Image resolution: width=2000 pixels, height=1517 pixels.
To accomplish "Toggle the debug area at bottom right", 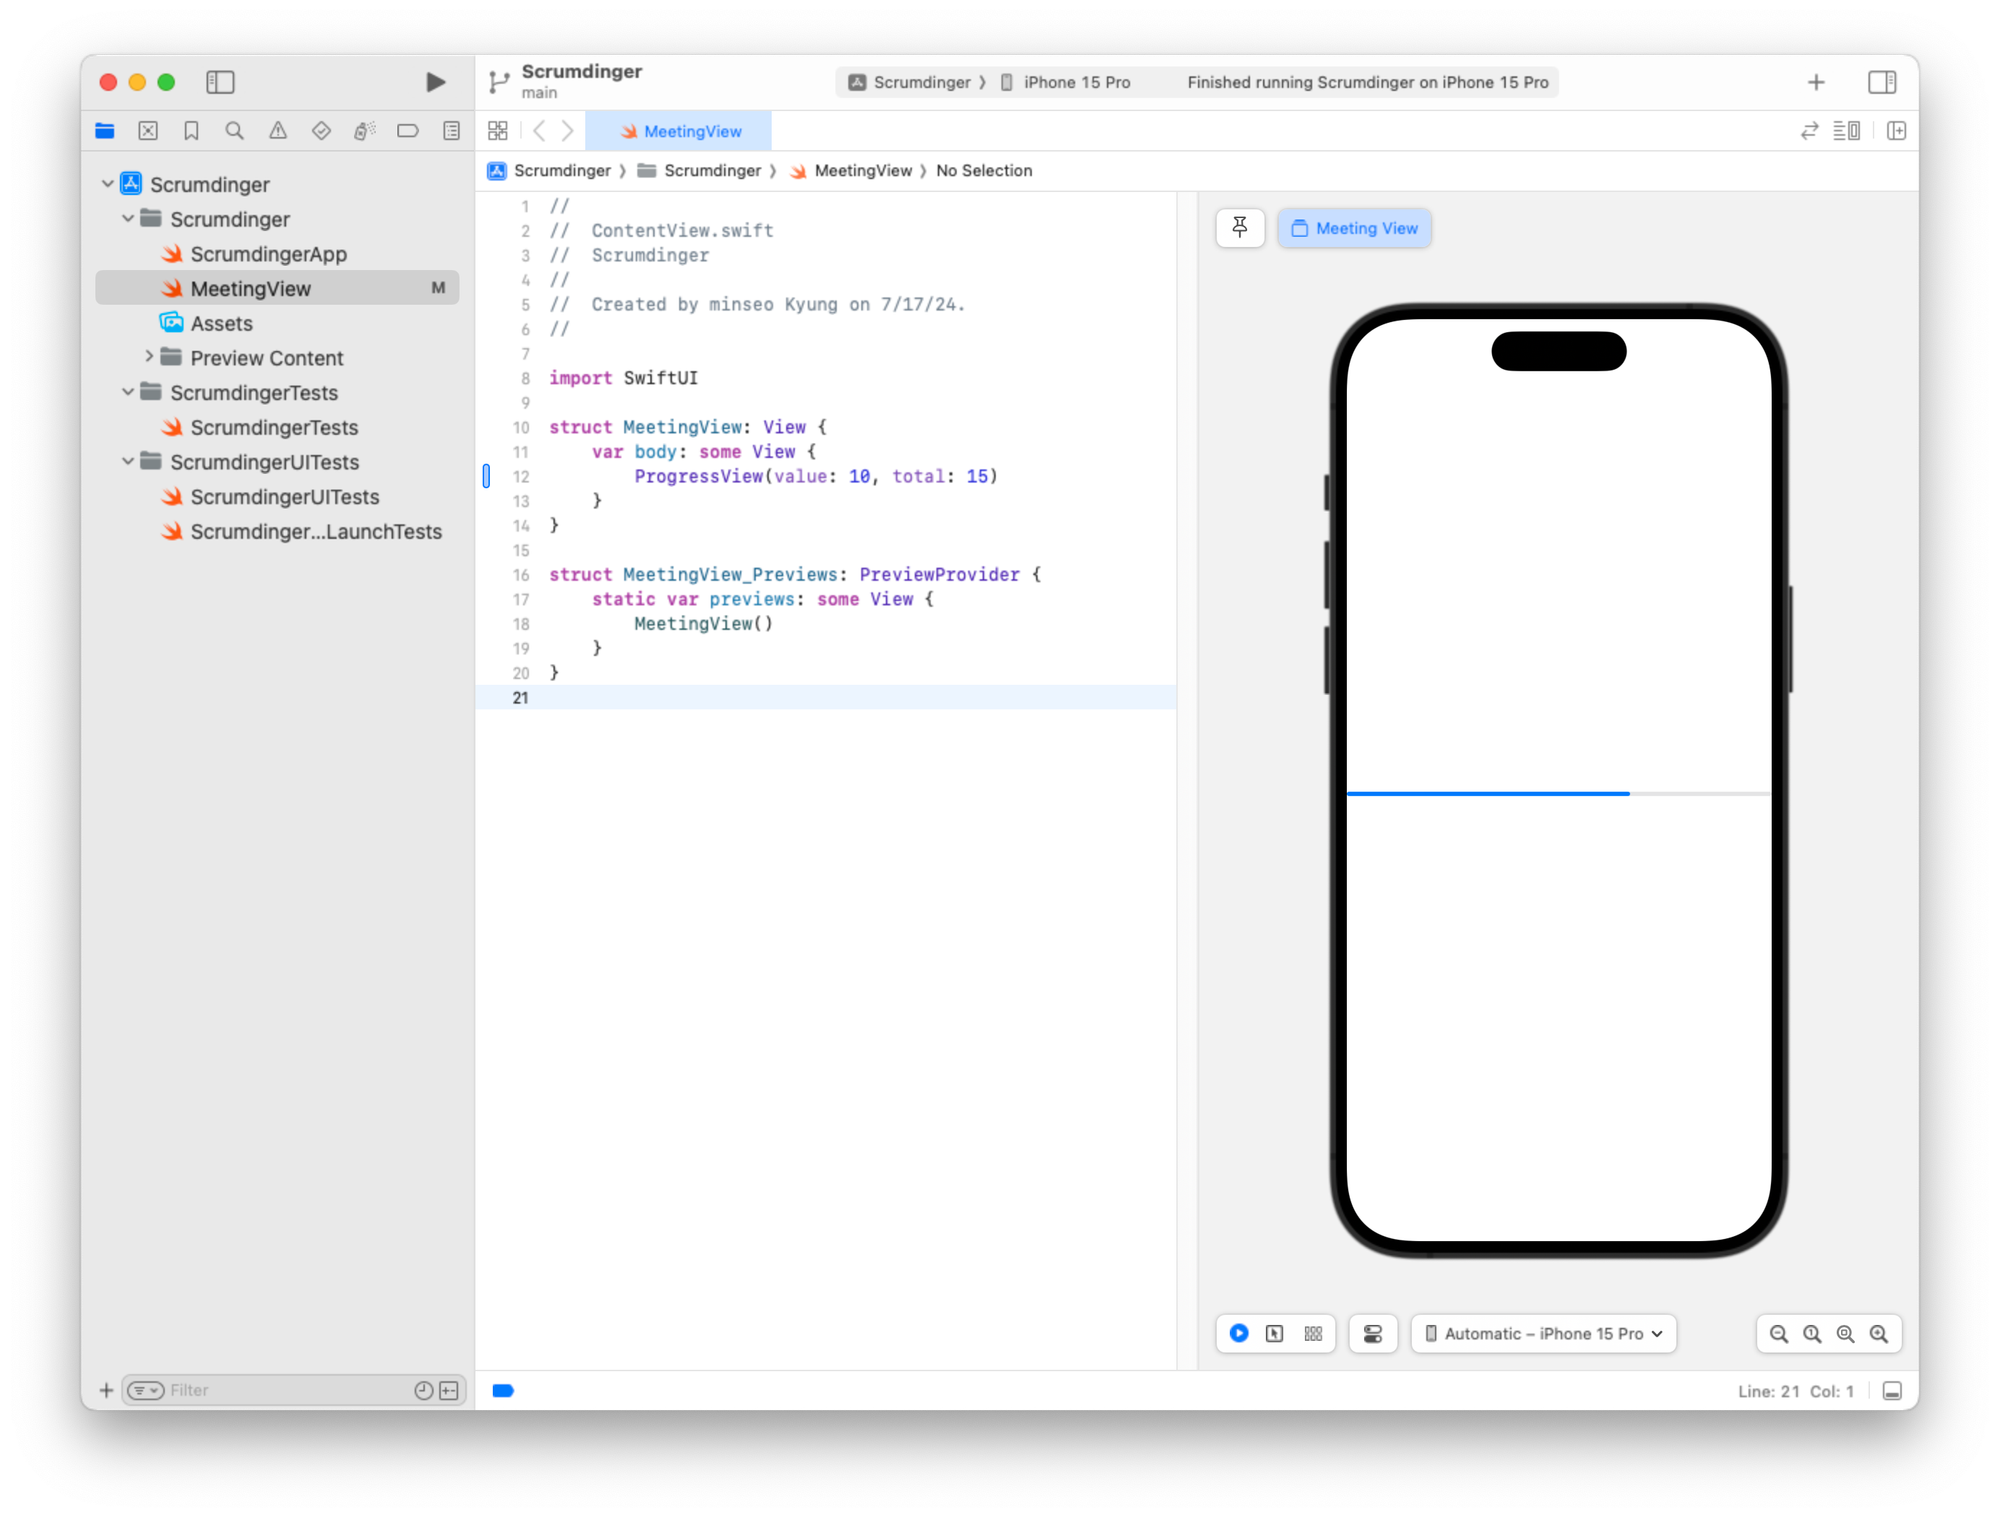I will (x=1892, y=1391).
